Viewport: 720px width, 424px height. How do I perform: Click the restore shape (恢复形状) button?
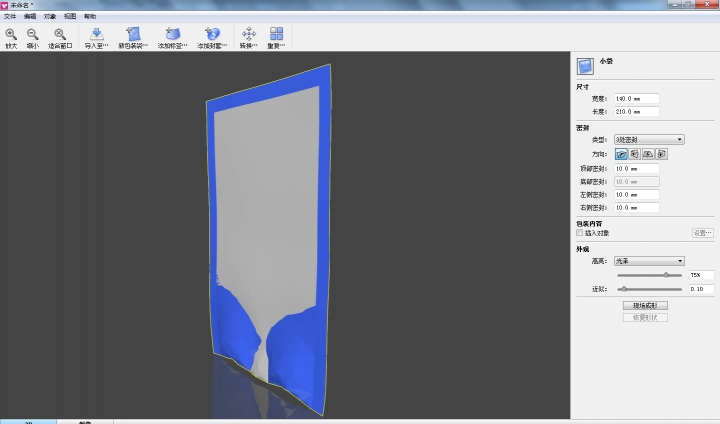click(645, 317)
